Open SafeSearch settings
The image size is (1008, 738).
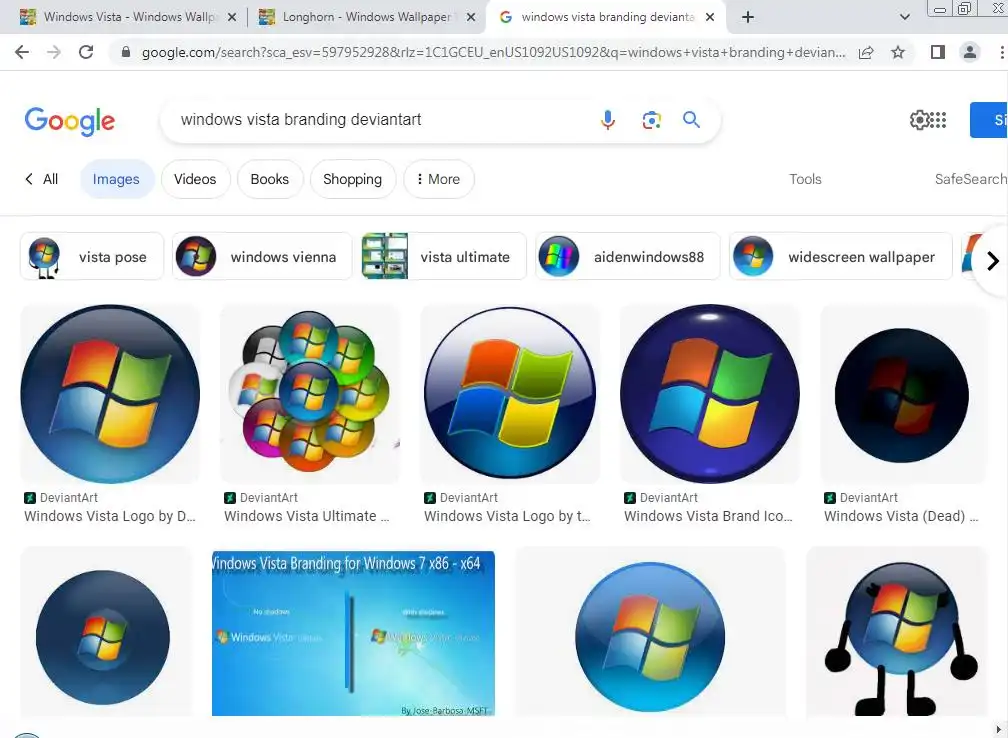click(970, 179)
